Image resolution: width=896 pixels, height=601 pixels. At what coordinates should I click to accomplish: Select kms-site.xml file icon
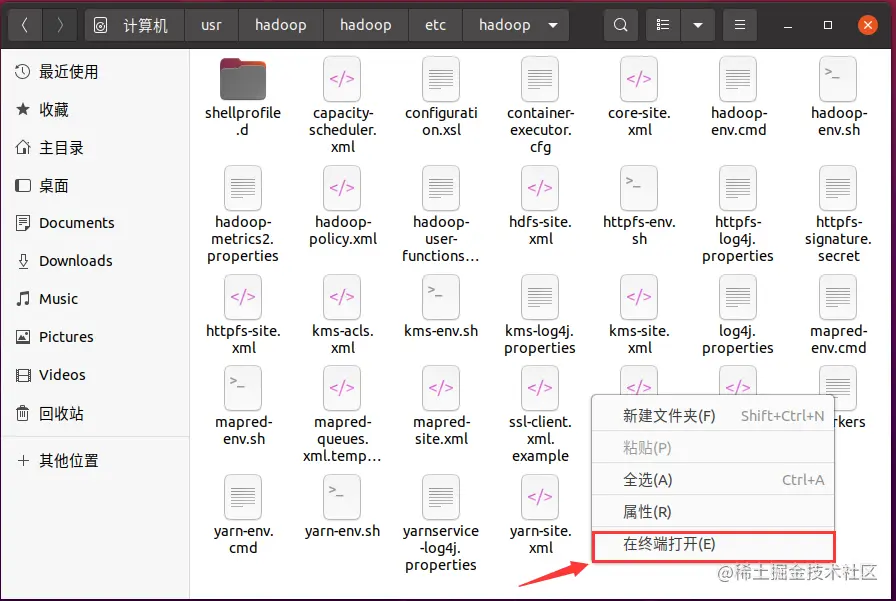coord(639,297)
